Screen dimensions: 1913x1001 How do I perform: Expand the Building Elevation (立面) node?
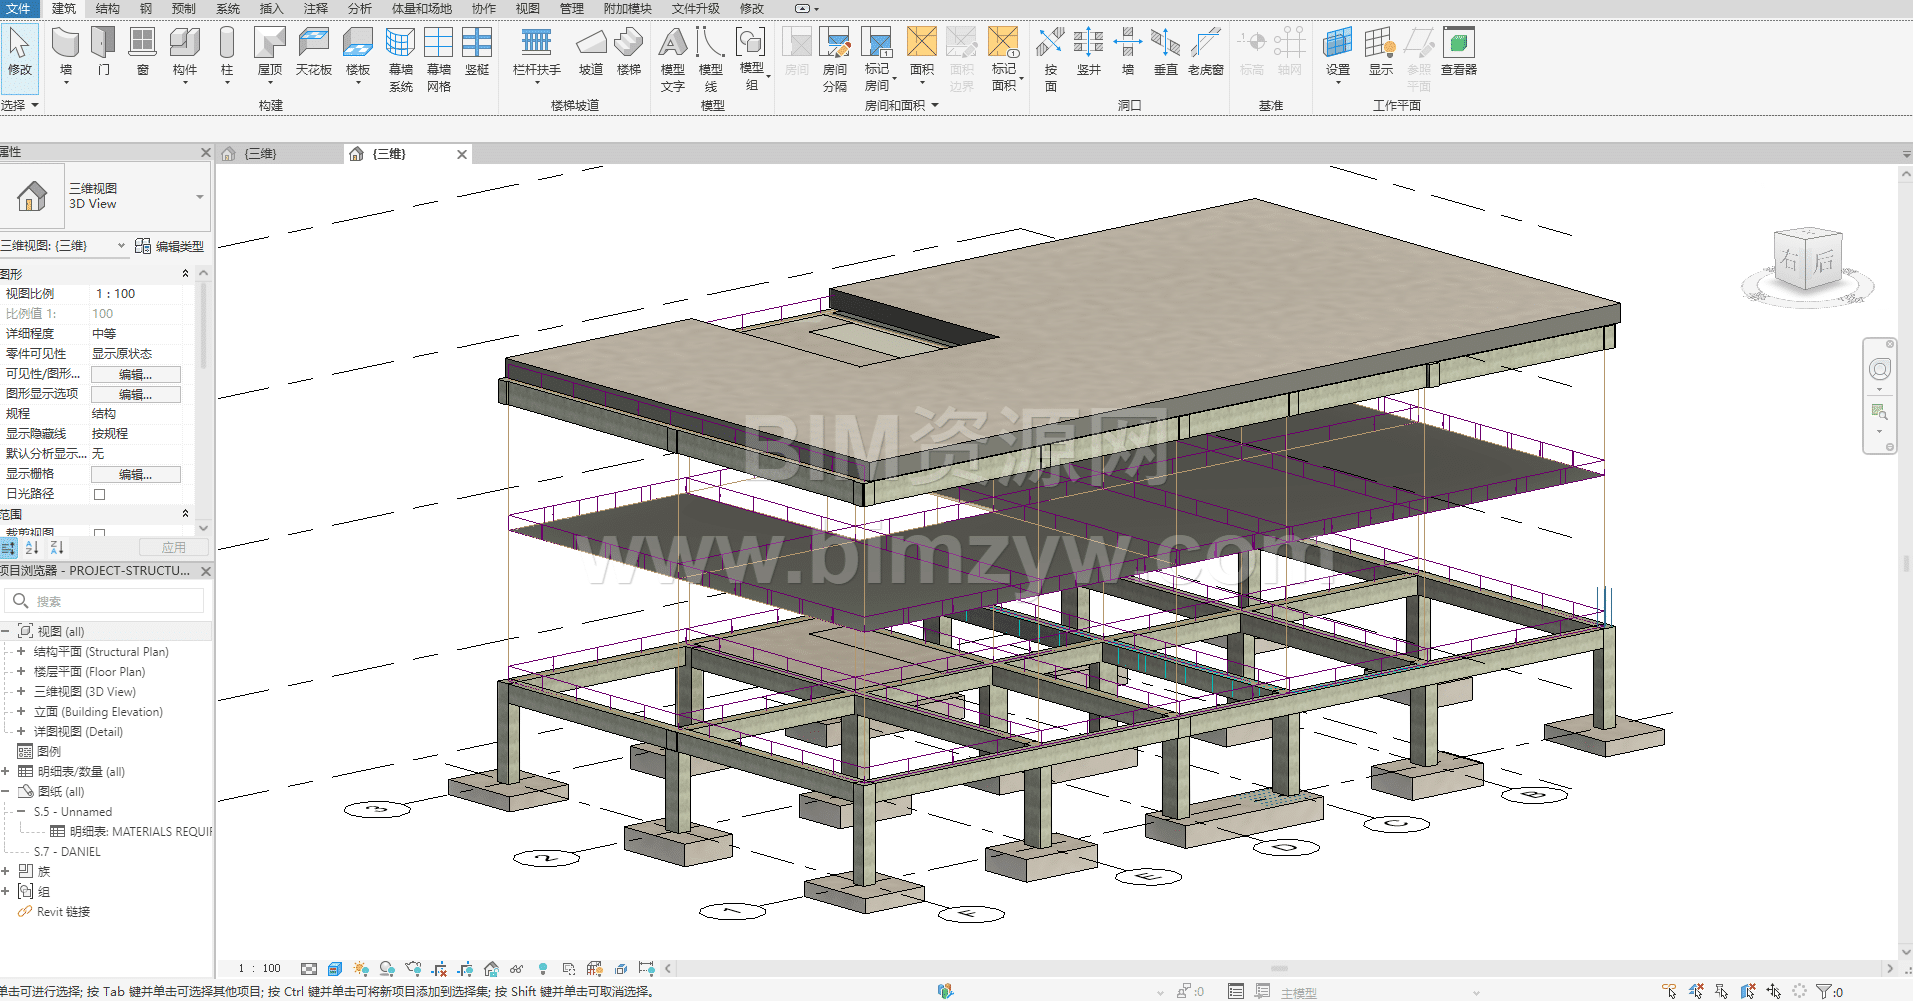(21, 711)
